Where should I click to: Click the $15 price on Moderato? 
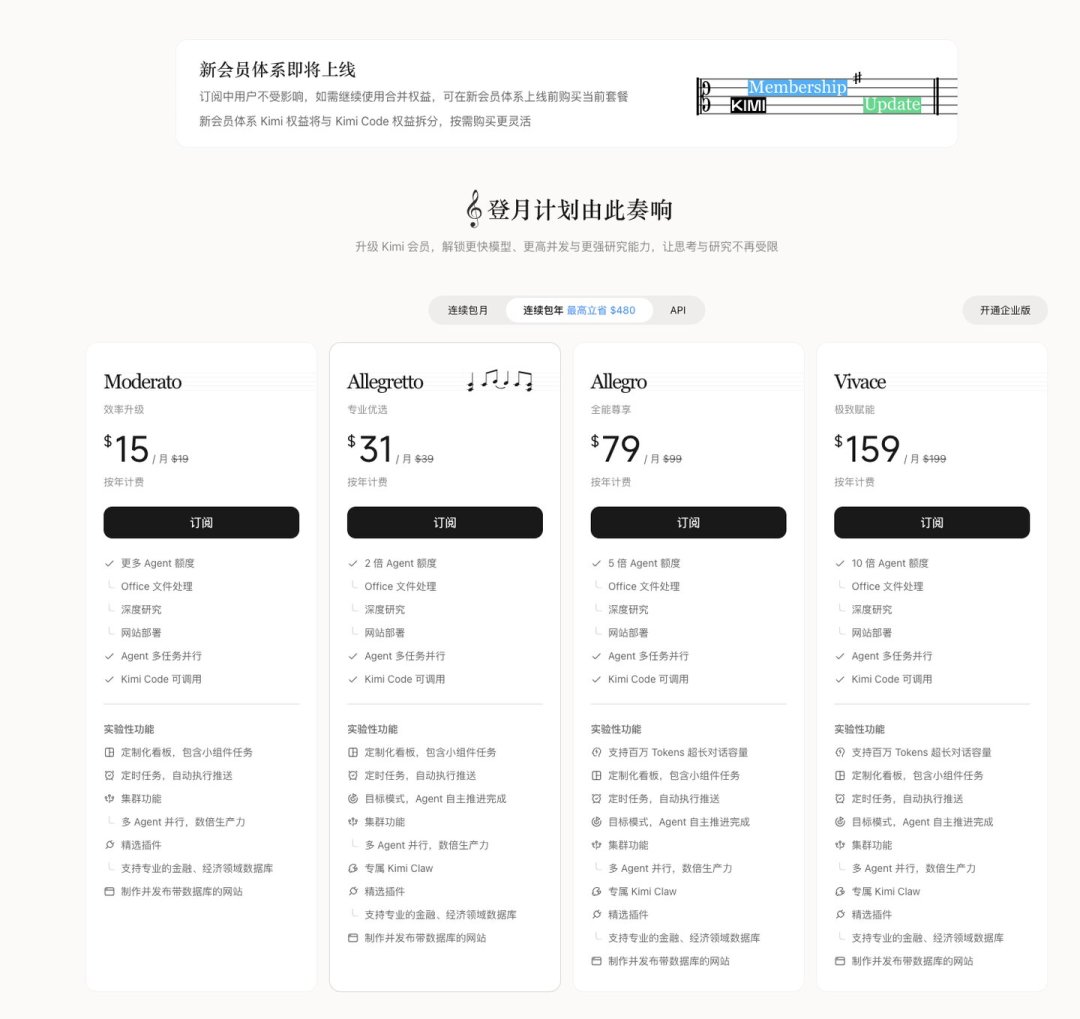tap(126, 449)
